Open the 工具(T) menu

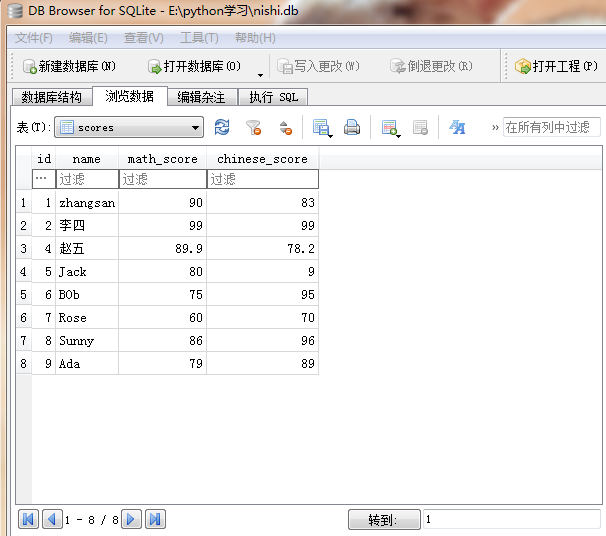[199, 38]
